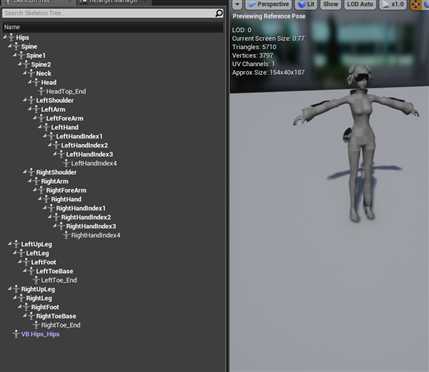Select the LeftHandIndex2 bone label

pyautogui.click(x=85, y=145)
